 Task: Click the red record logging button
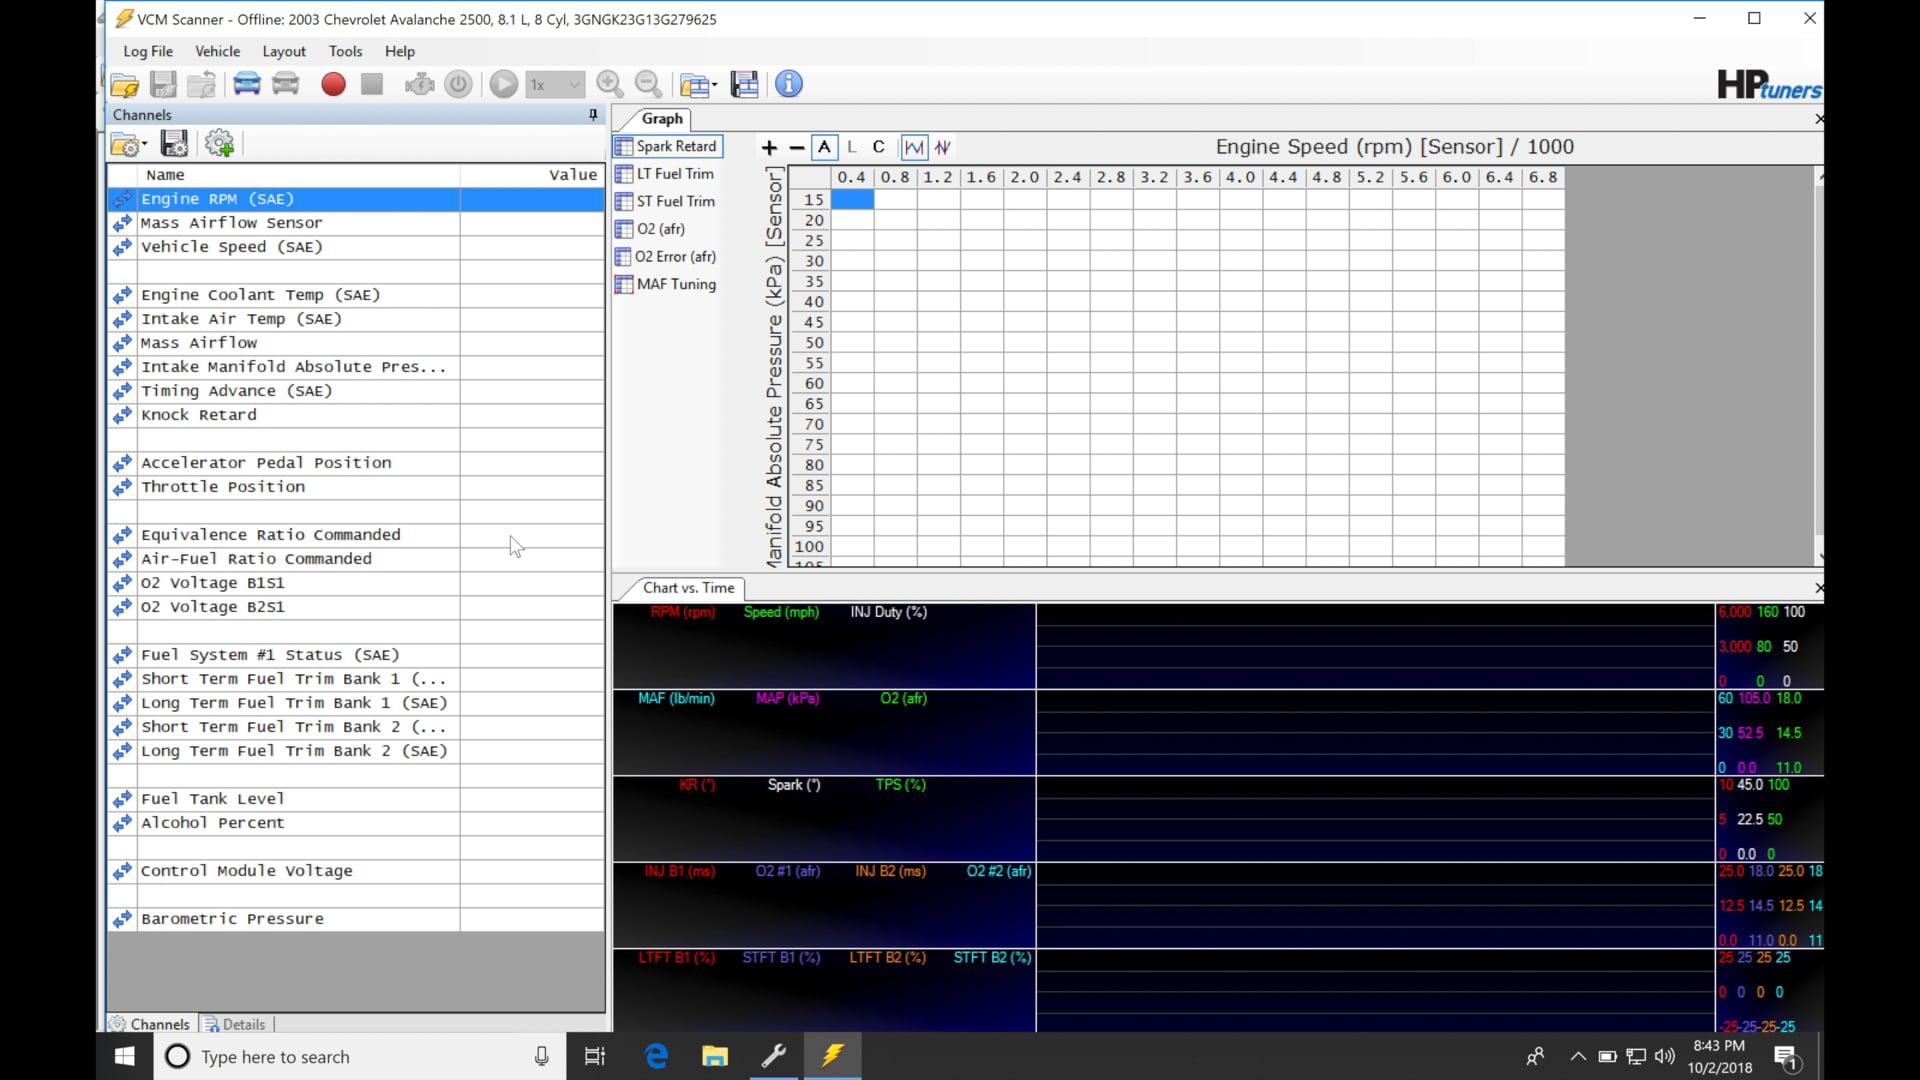(x=333, y=85)
